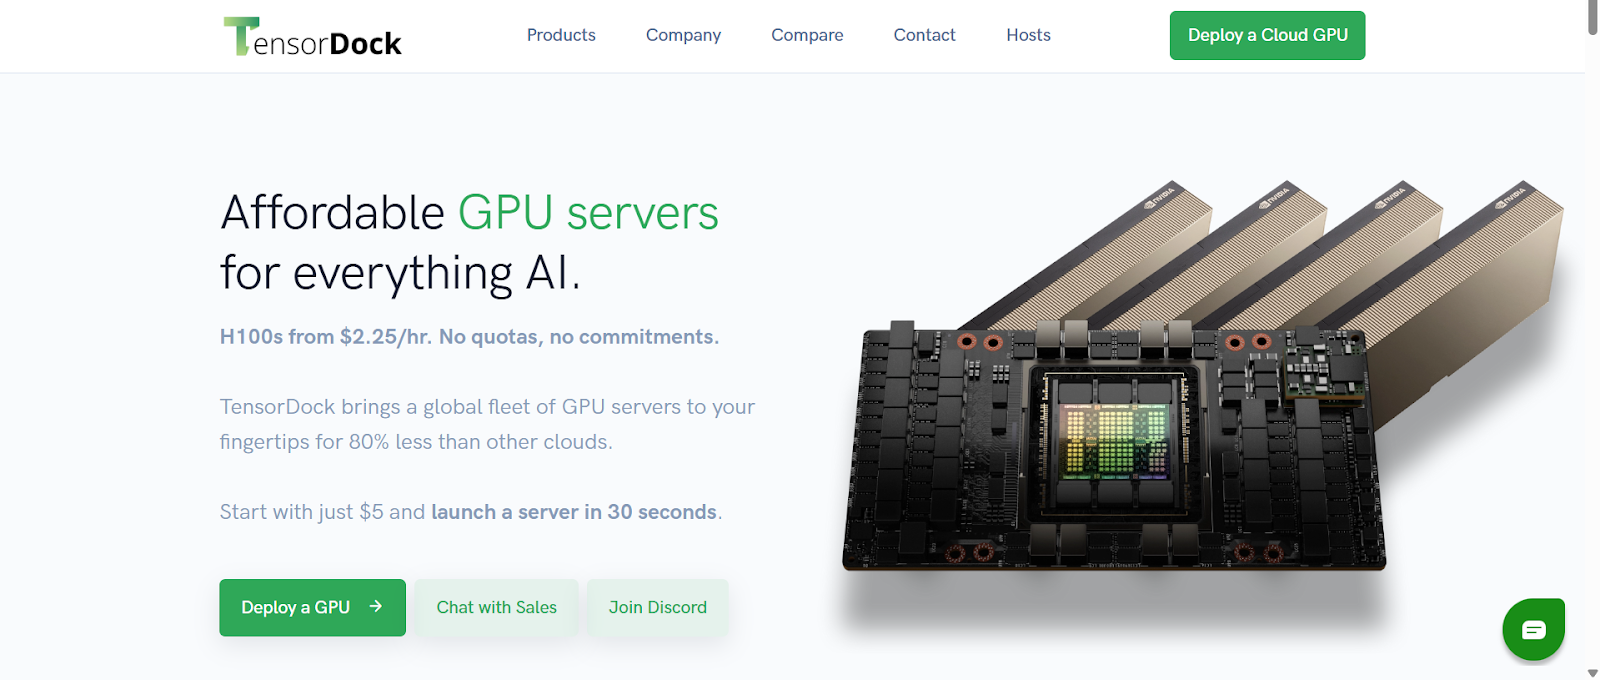1600x680 pixels.
Task: Open the Hosts nav item
Action: (1028, 35)
